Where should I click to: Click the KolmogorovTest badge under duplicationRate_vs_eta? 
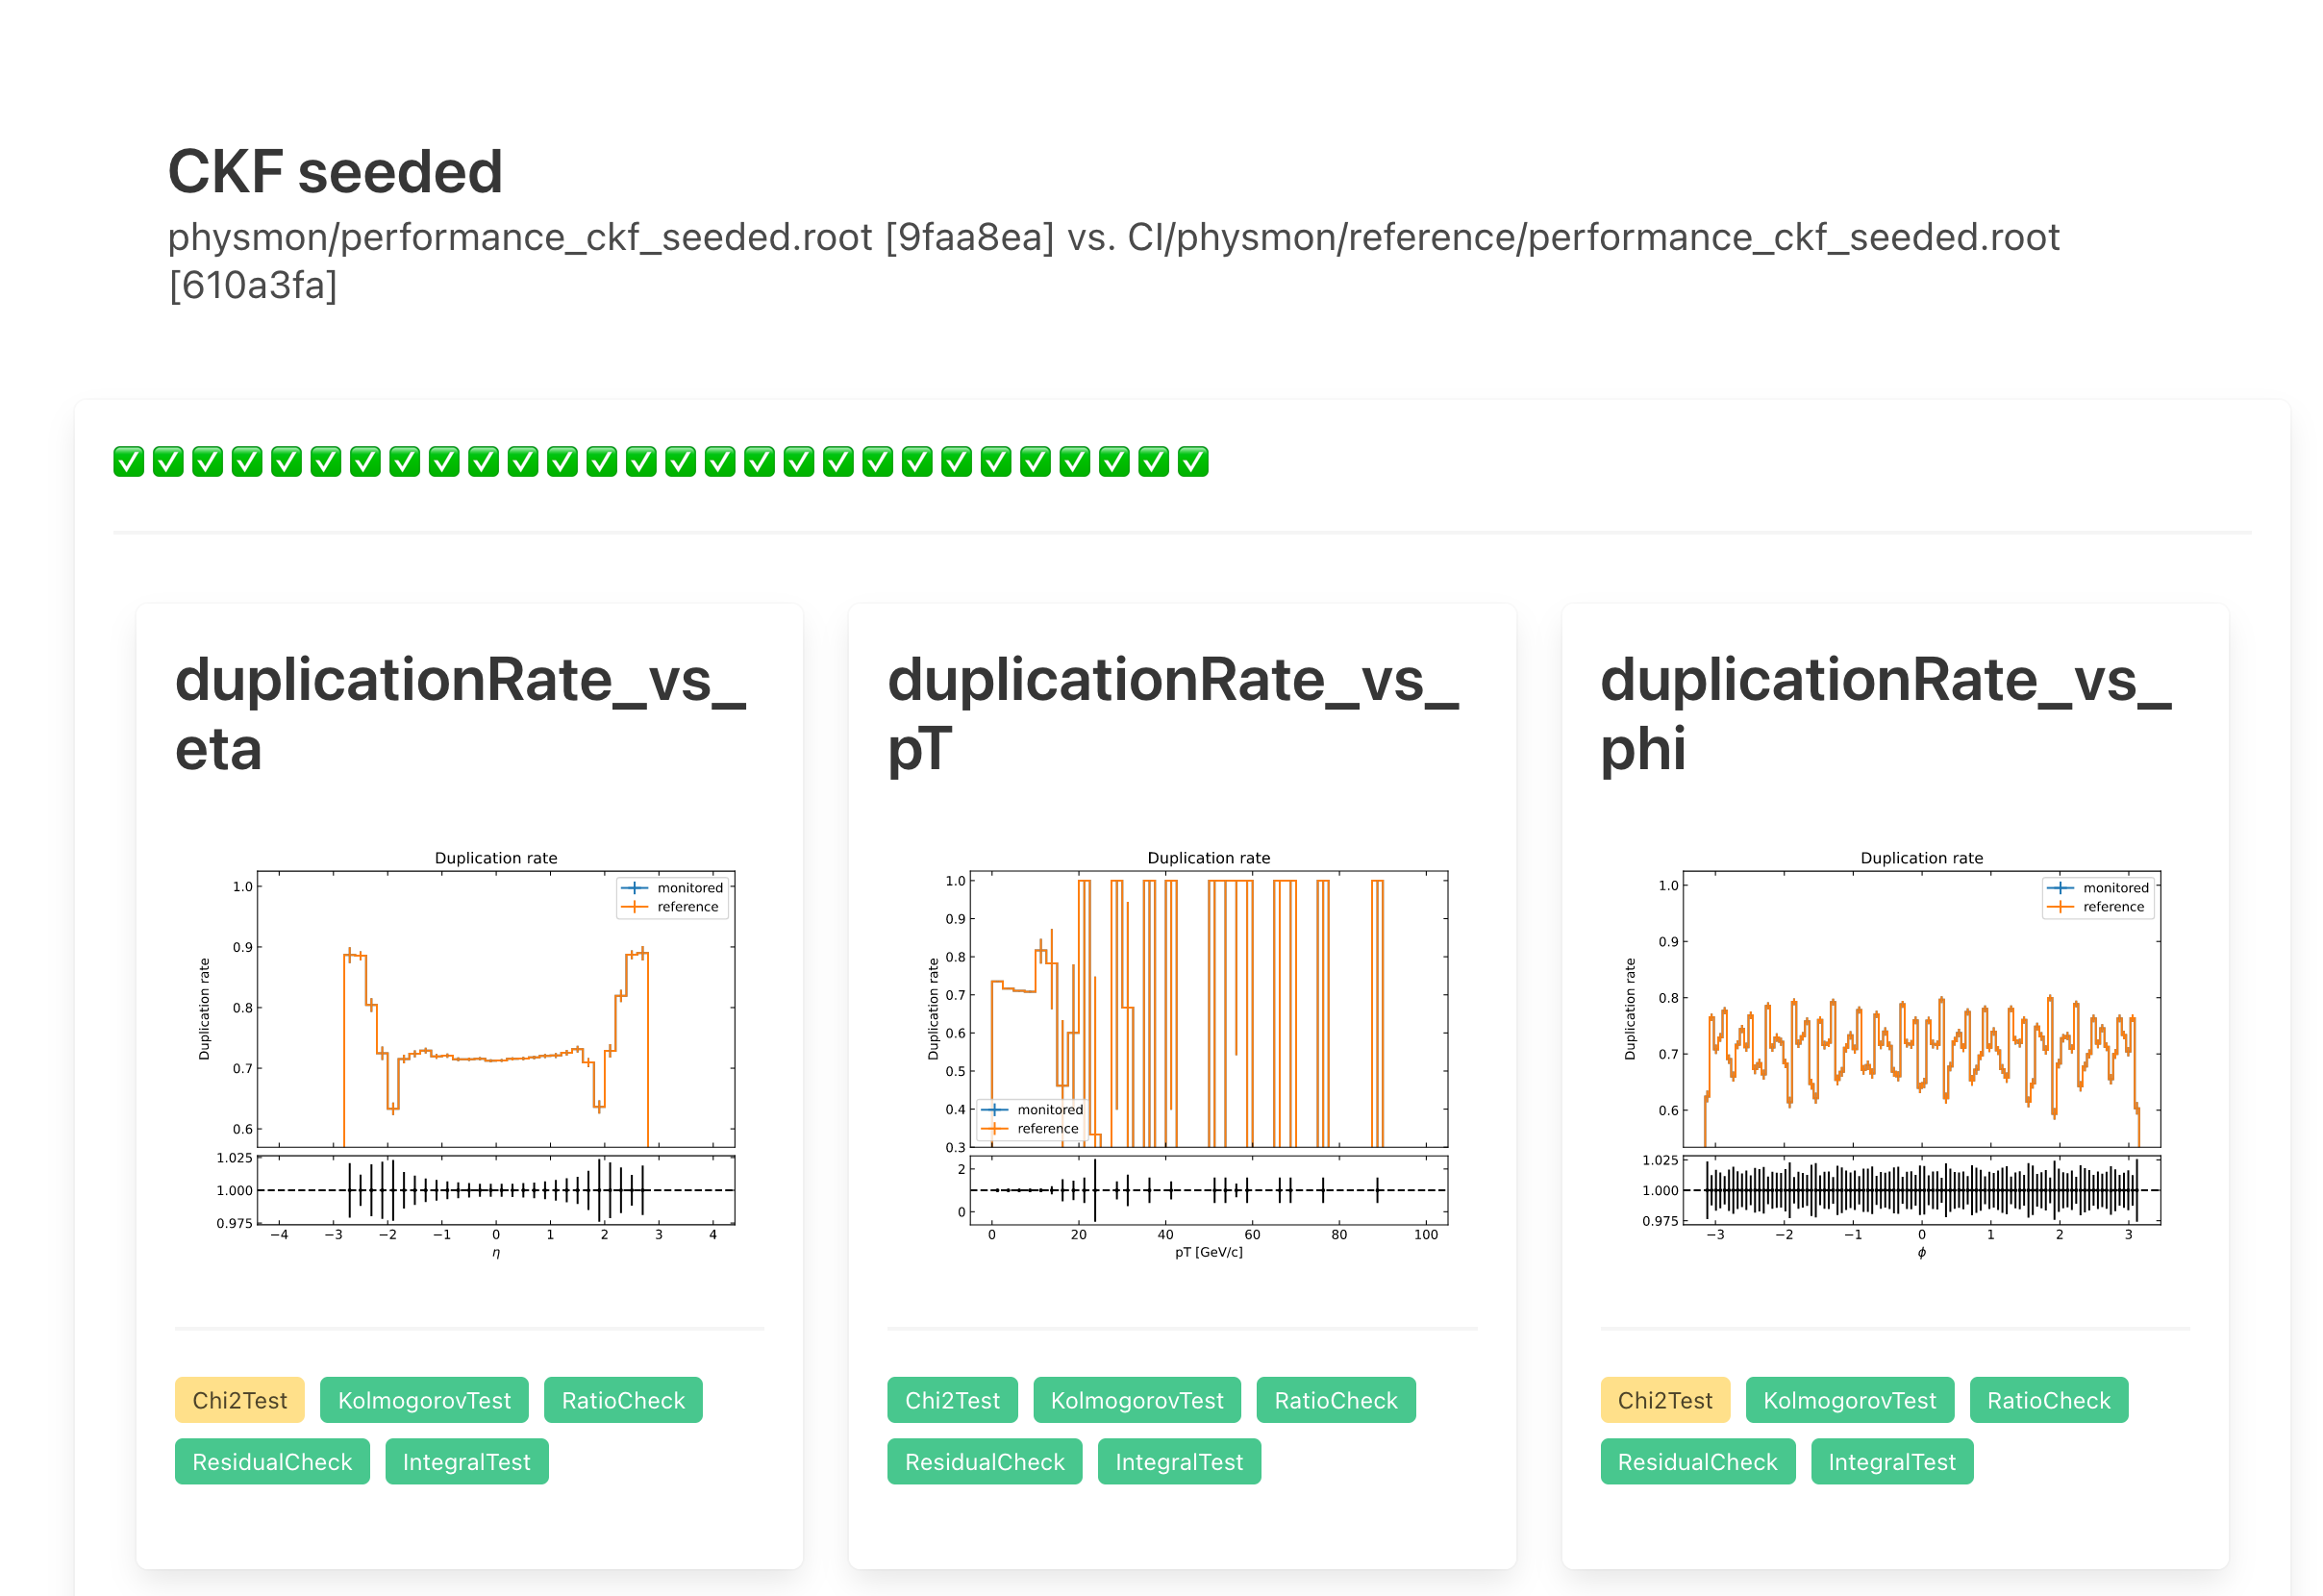pyautogui.click(x=424, y=1400)
